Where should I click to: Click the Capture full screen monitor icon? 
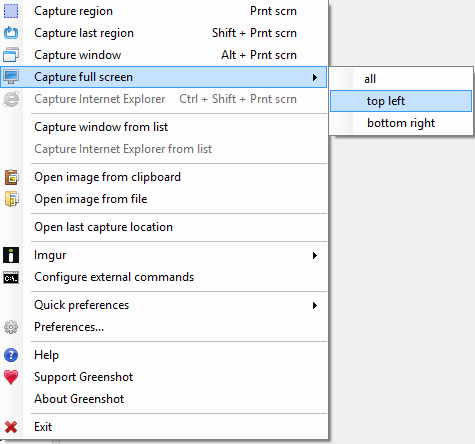[x=11, y=77]
